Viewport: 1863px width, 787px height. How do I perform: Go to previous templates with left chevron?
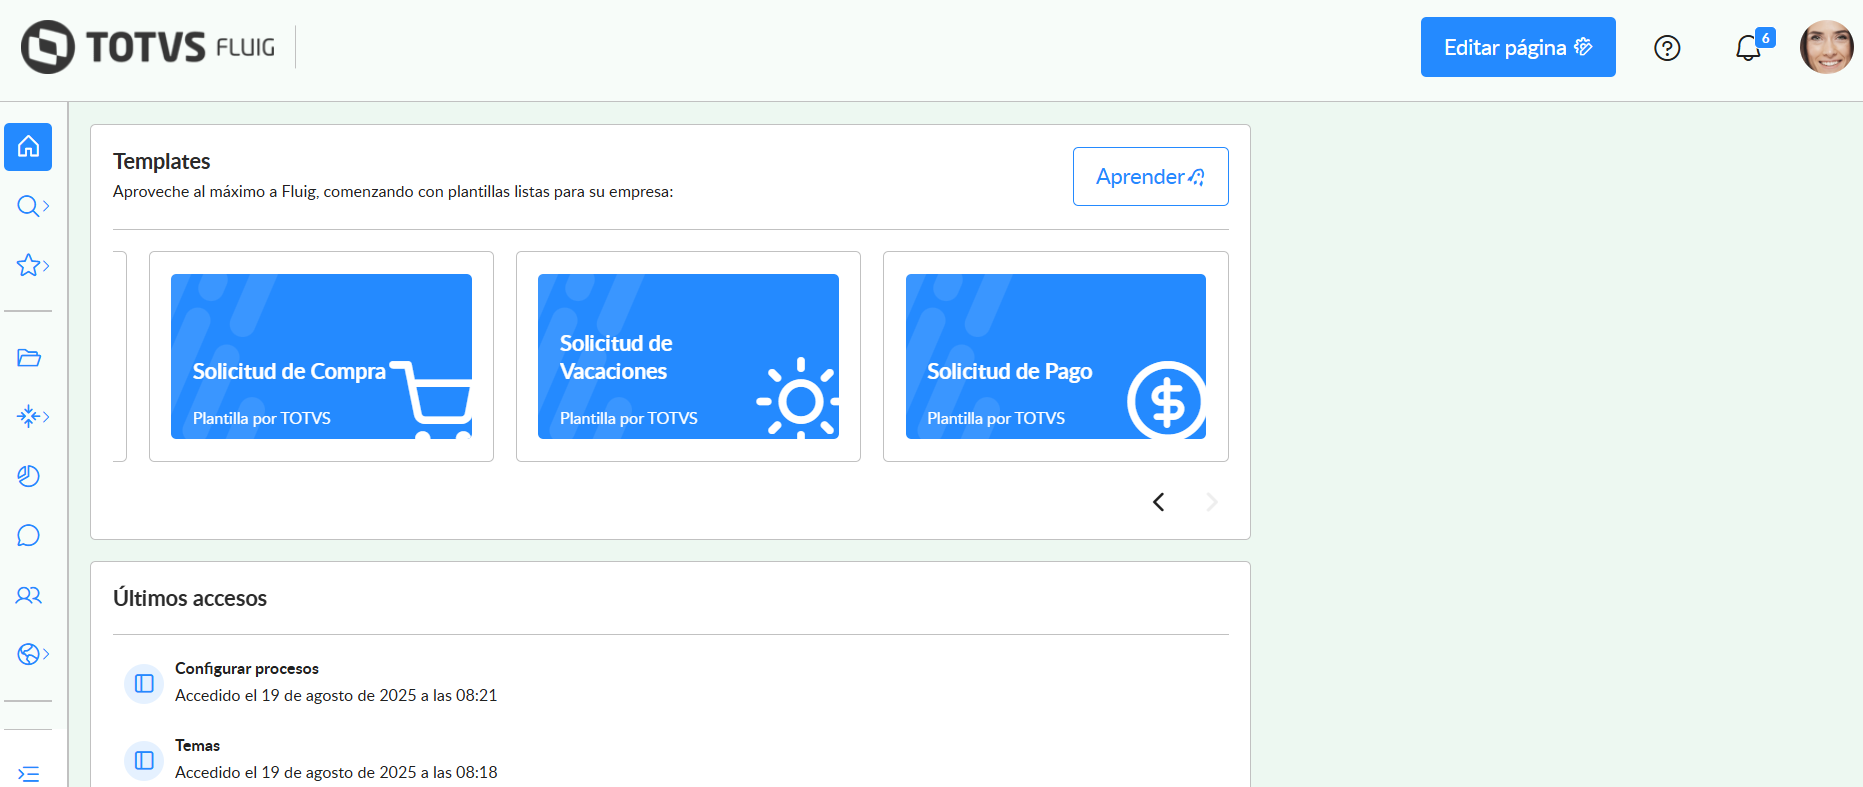point(1159,502)
